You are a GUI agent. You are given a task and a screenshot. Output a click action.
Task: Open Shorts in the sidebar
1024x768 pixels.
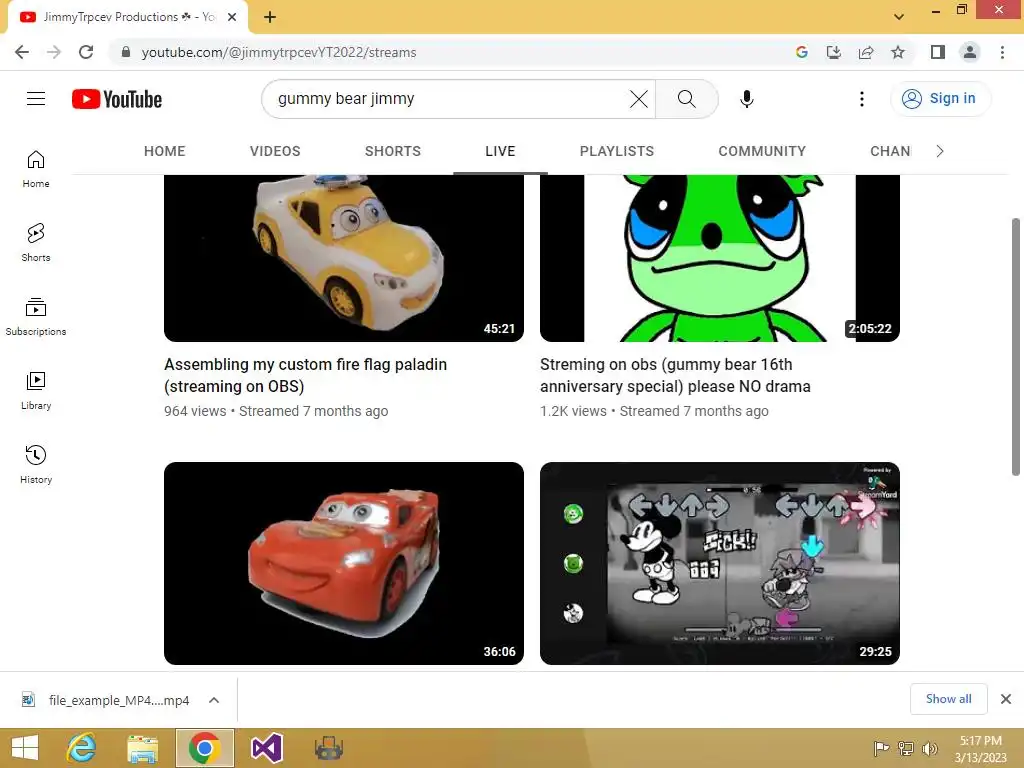pyautogui.click(x=36, y=243)
